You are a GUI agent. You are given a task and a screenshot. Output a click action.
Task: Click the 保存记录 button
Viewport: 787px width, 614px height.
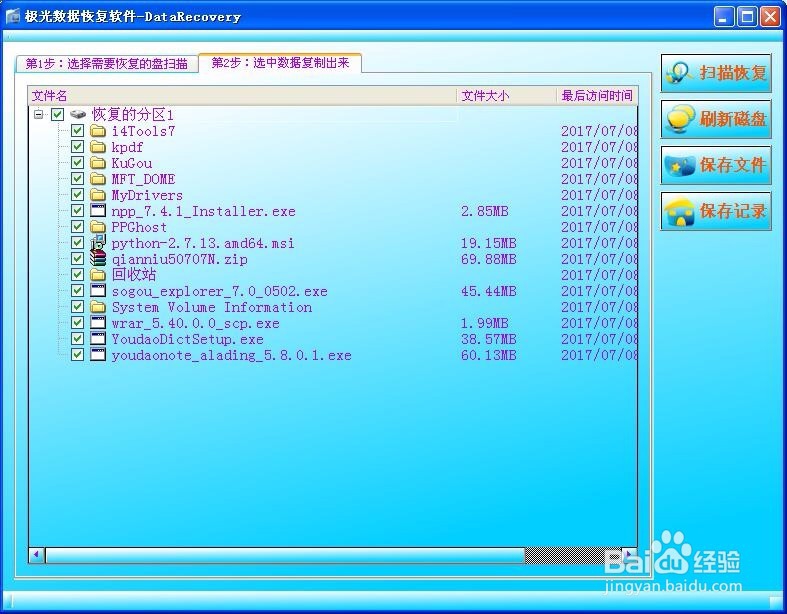tap(716, 211)
